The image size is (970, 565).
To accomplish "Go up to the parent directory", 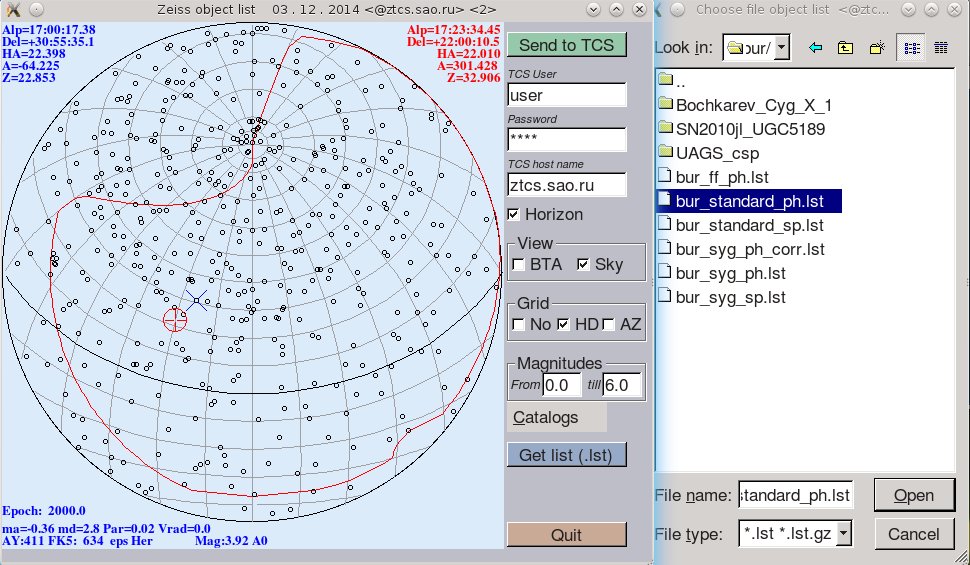I will point(846,48).
